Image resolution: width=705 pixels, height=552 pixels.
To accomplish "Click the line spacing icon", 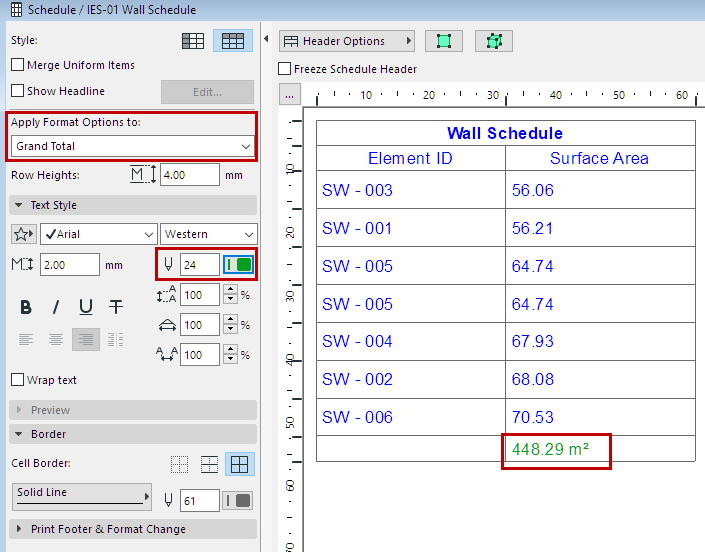I will 166,294.
